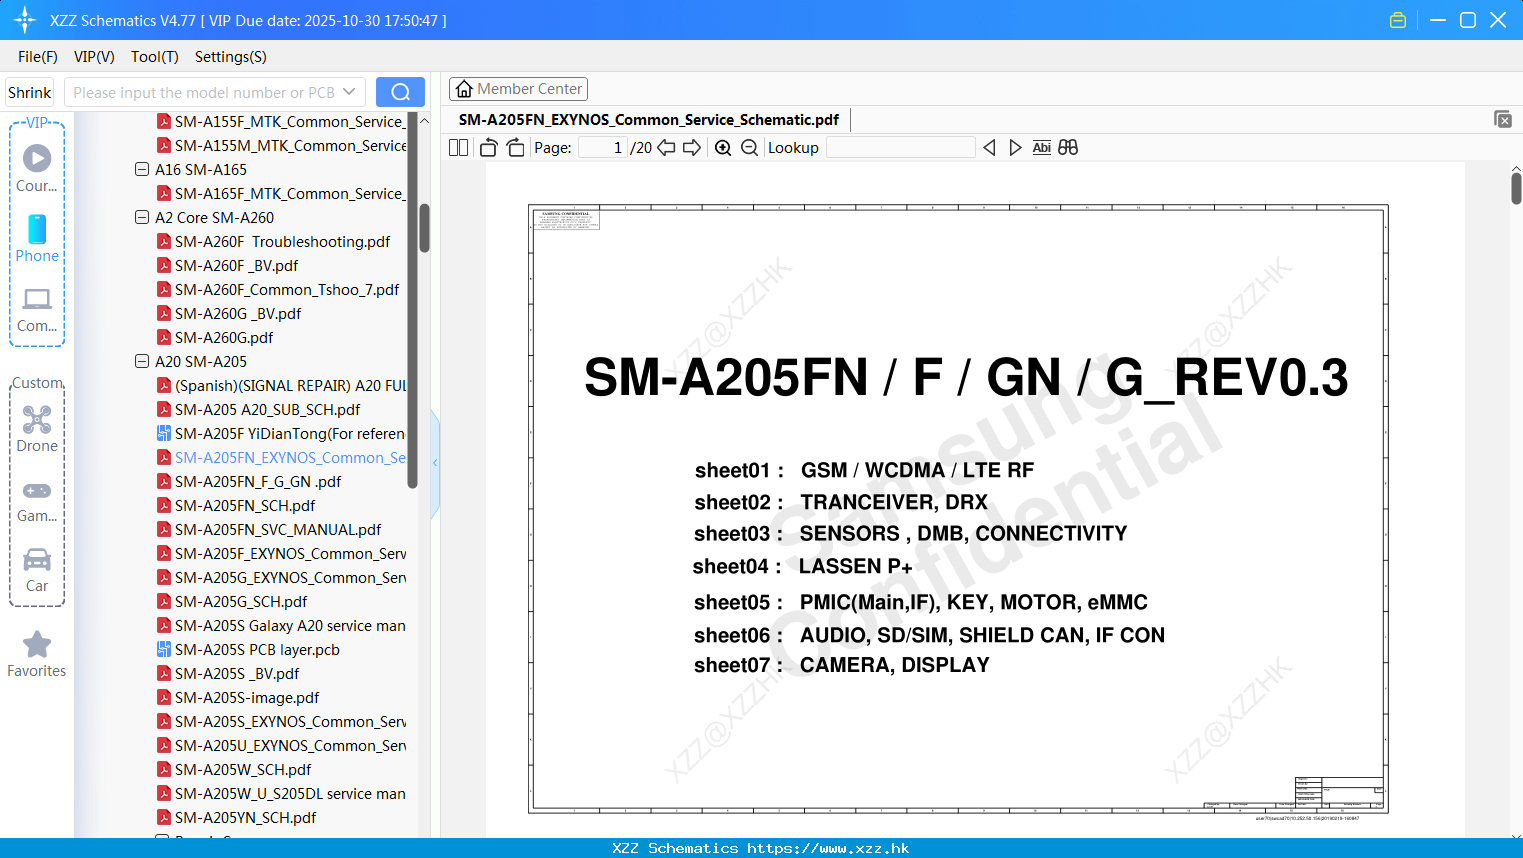
Task: Open SM-A260F Troubleshooting.pdf
Action: (283, 241)
